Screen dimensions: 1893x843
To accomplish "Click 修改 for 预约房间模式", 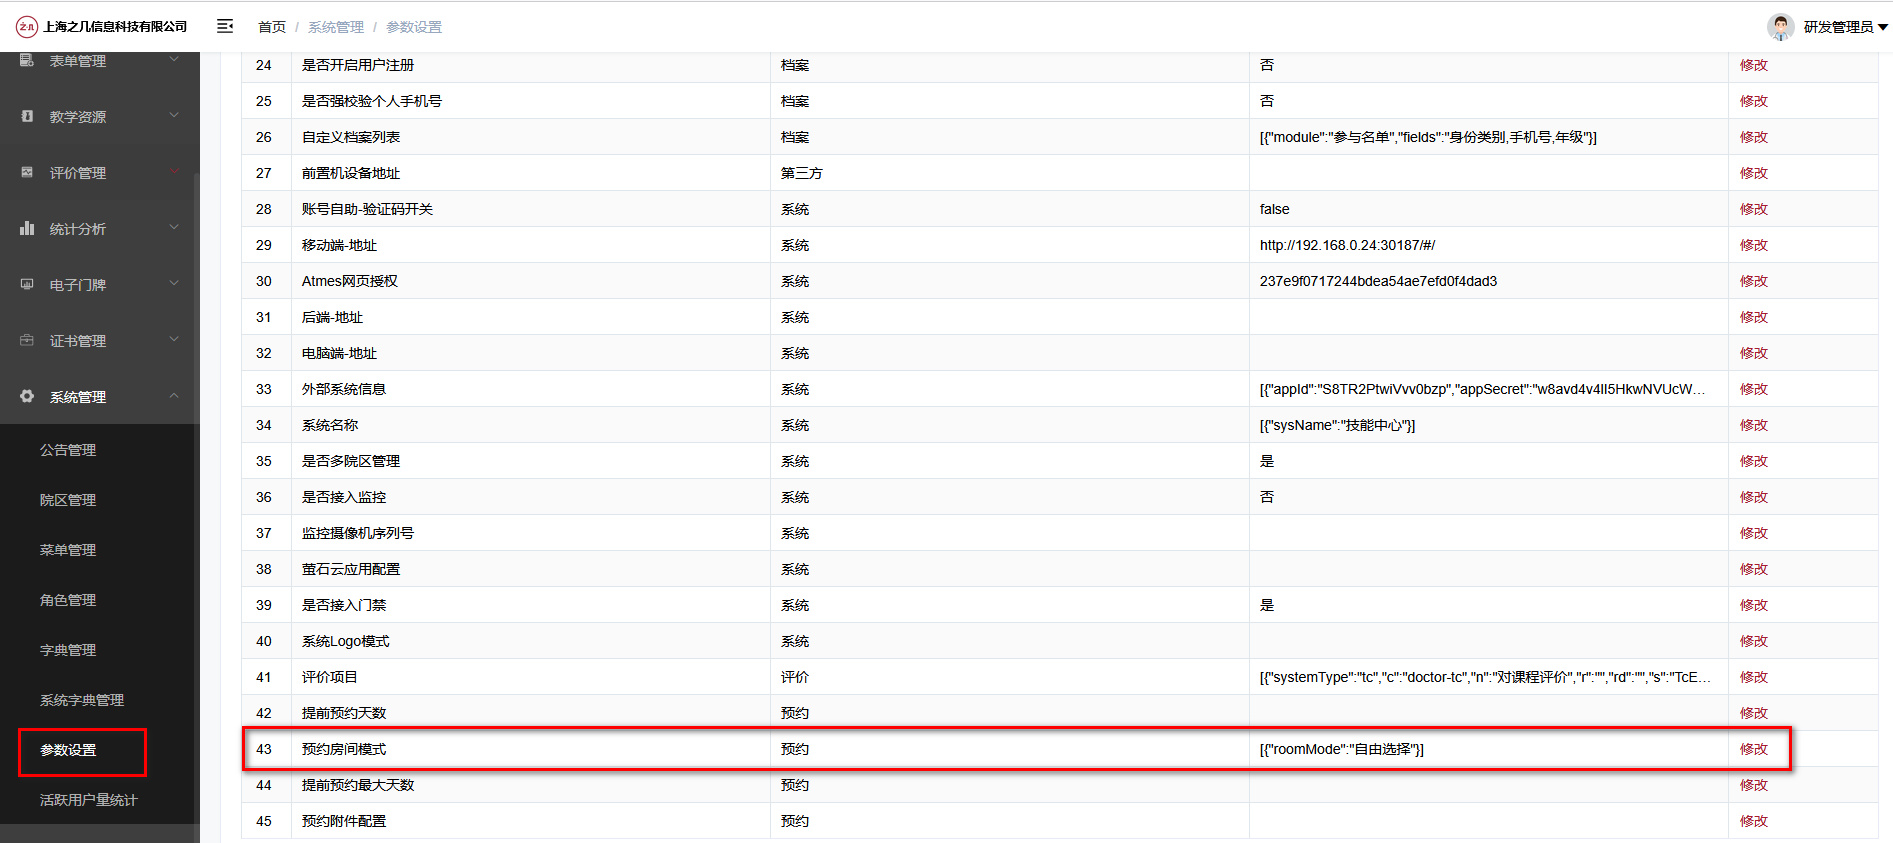I will pyautogui.click(x=1754, y=749).
